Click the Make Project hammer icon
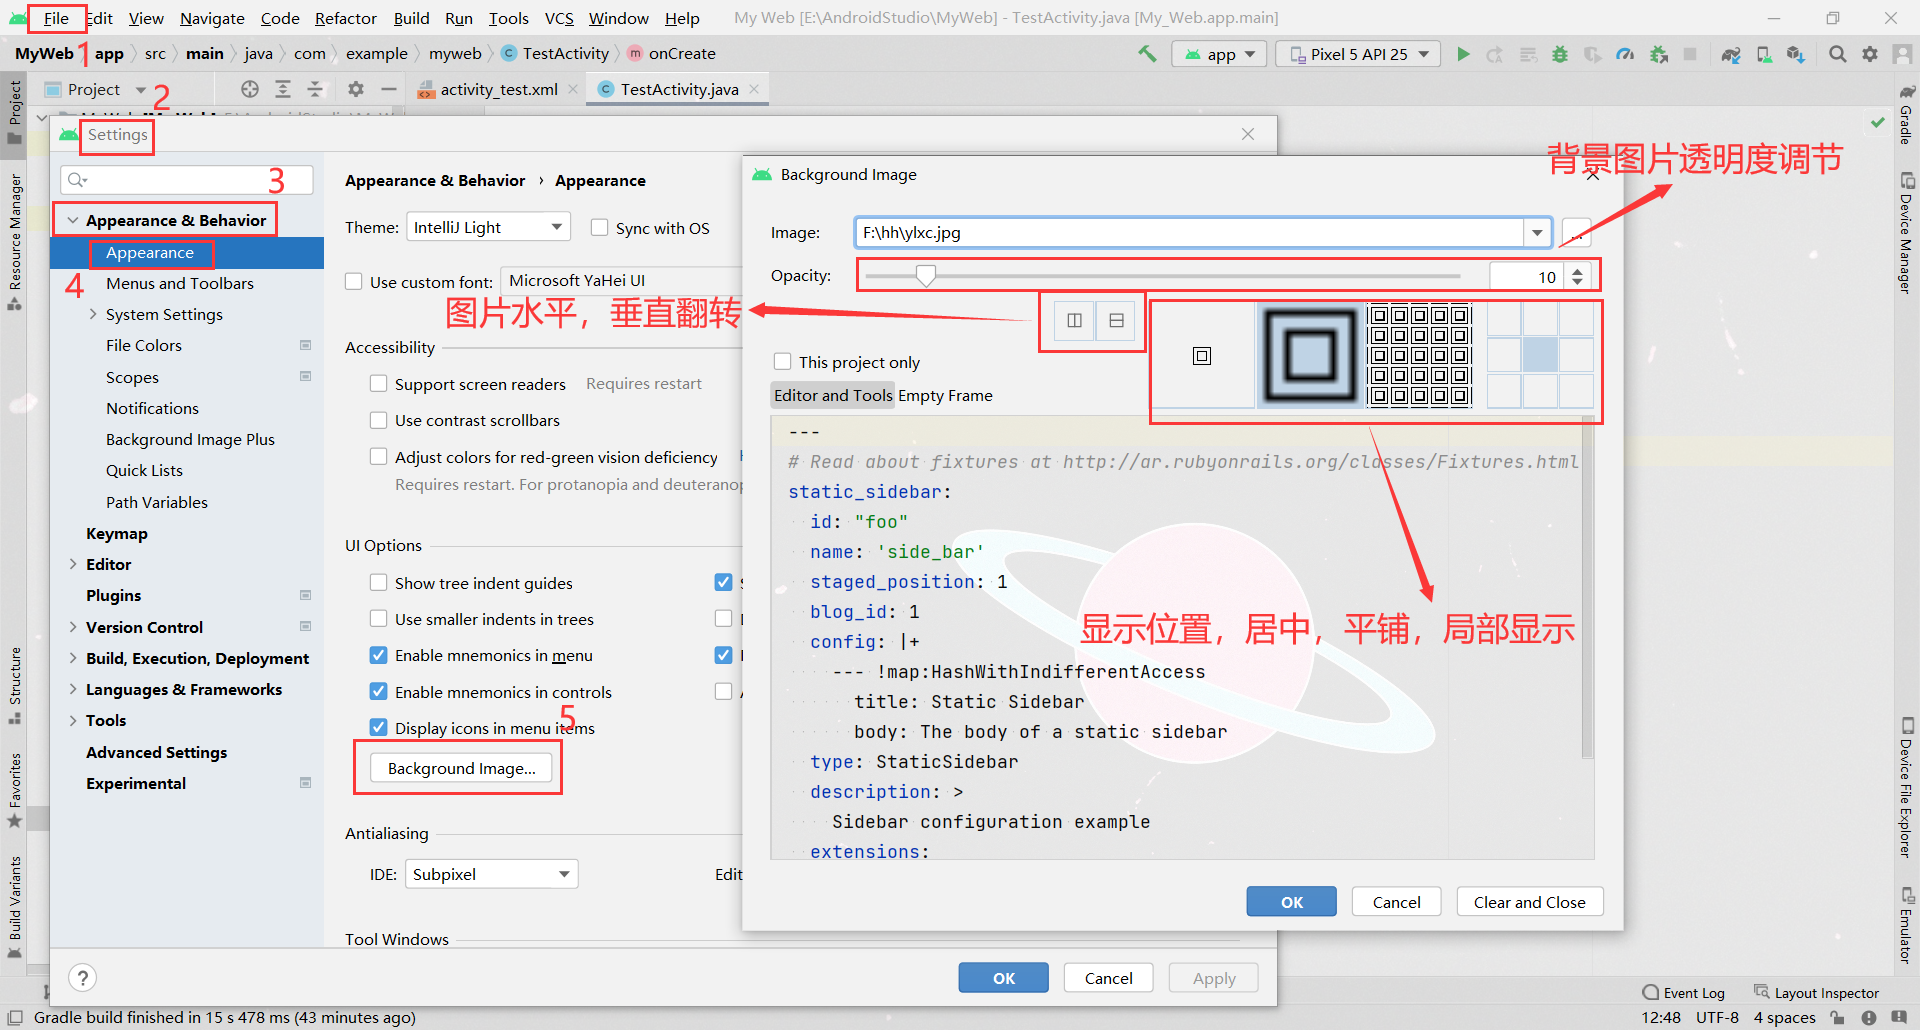This screenshot has height=1030, width=1920. pos(1147,54)
